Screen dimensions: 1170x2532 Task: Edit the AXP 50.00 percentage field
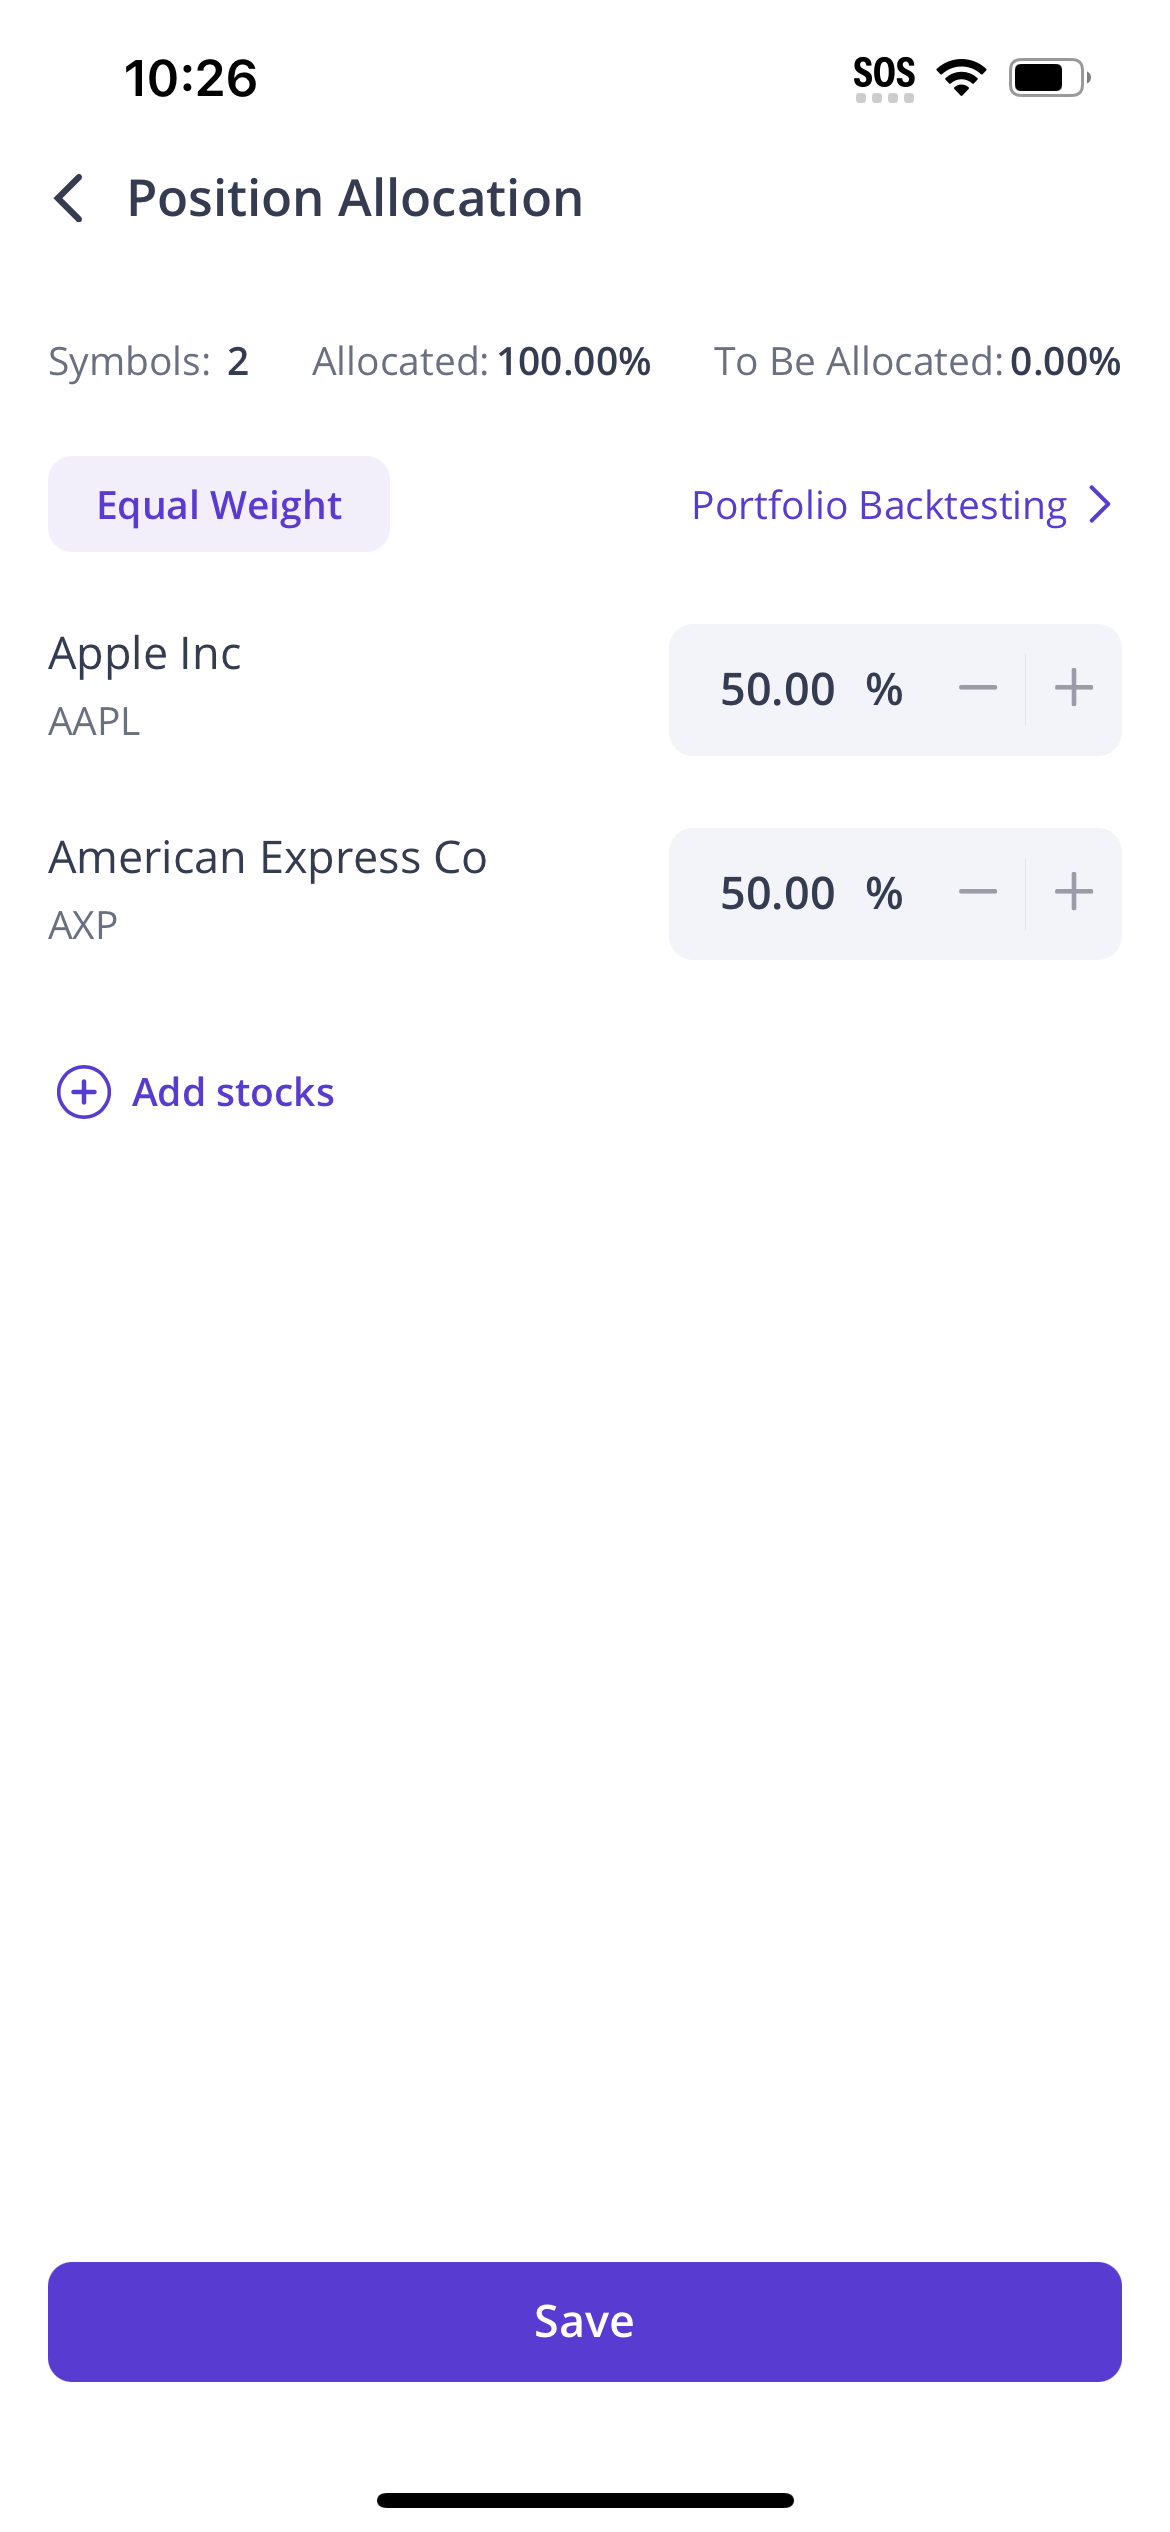point(778,893)
